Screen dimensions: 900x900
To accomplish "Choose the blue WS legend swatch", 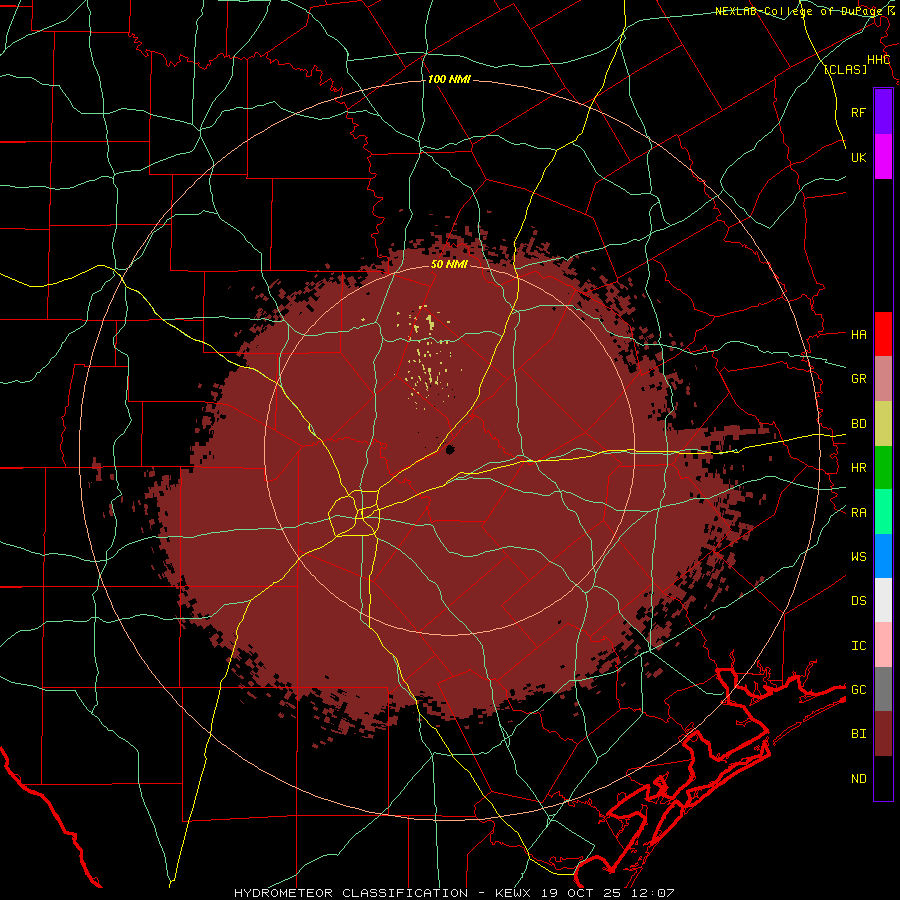I will (x=883, y=556).
